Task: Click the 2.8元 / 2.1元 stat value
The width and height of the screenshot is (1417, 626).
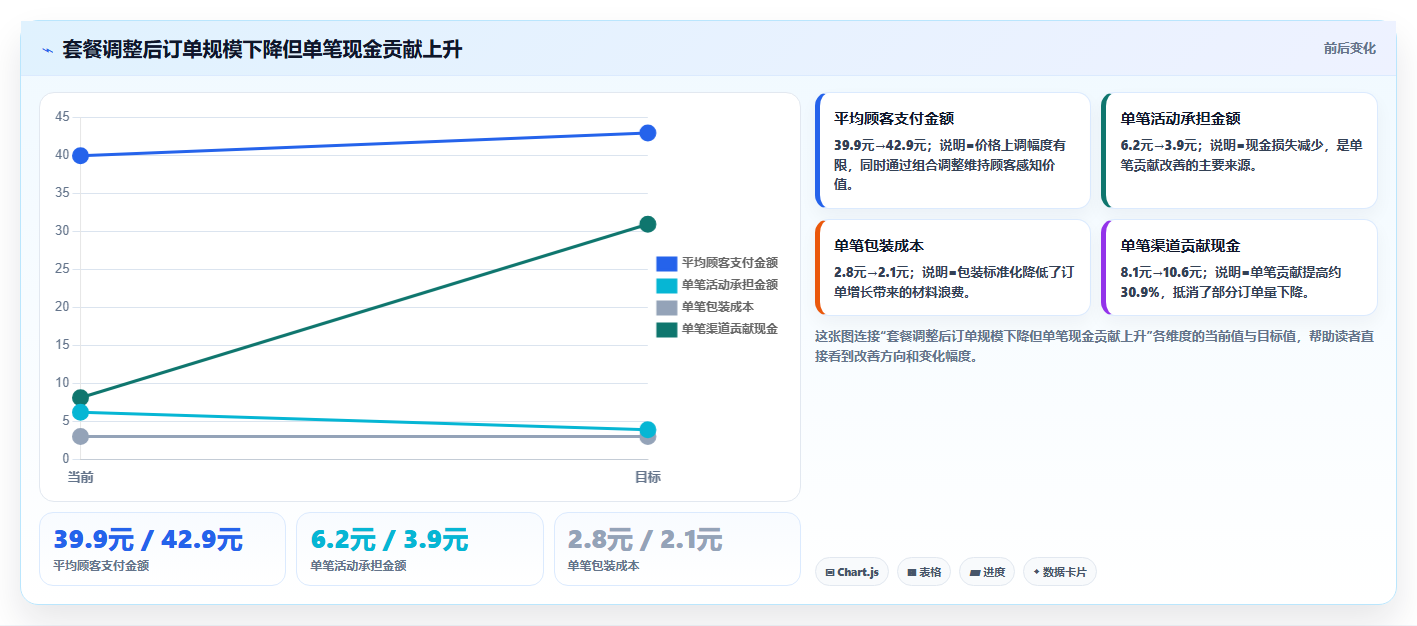Action: pyautogui.click(x=645, y=540)
